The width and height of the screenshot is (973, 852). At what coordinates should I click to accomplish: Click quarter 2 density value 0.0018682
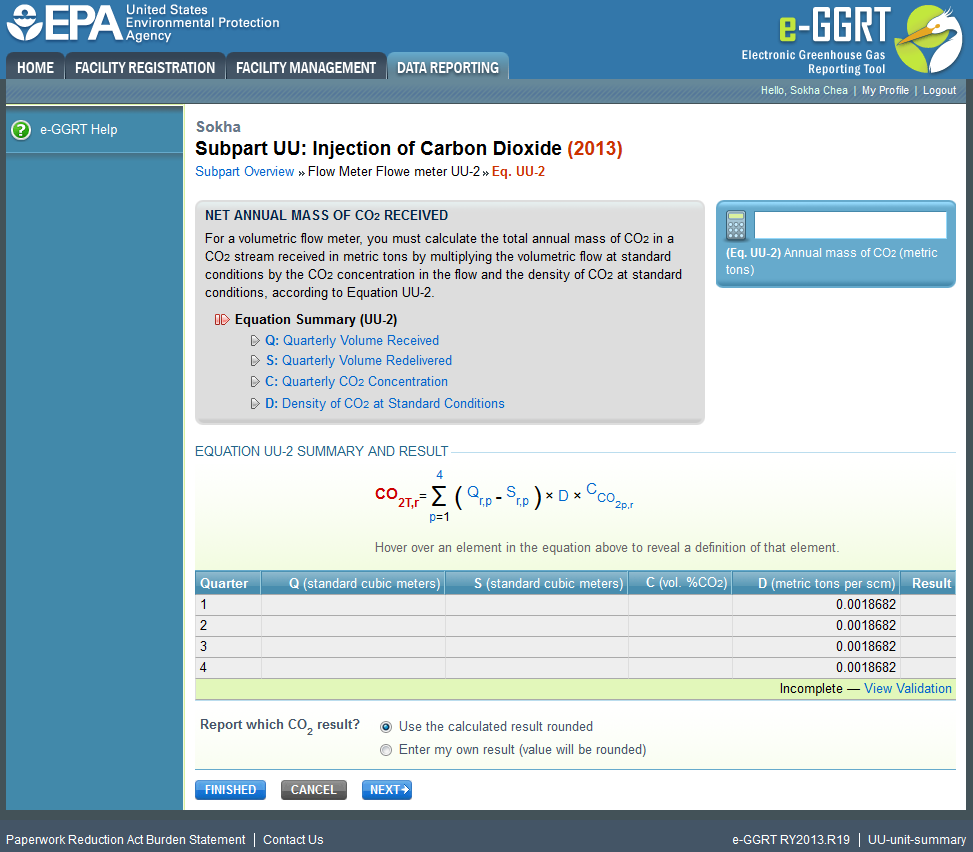point(866,626)
